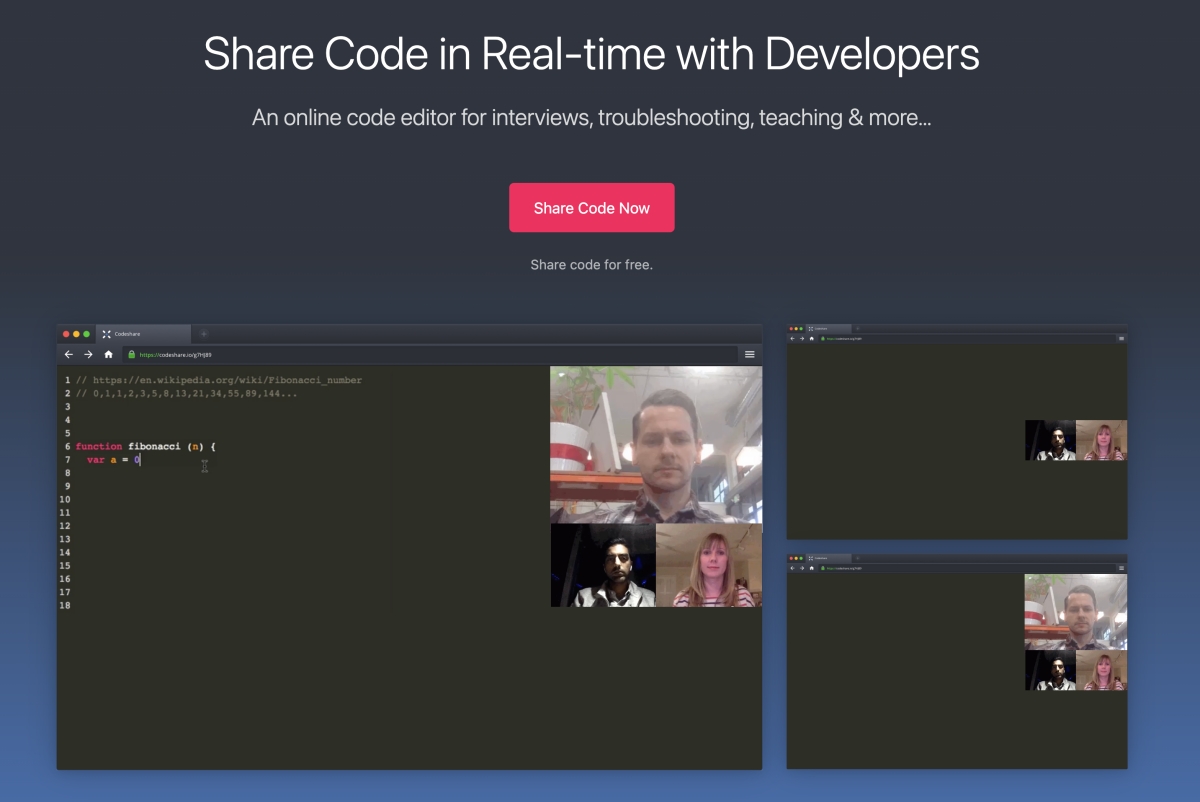This screenshot has height=802, width=1200.
Task: Click the large video of man in plaid shirt
Action: (x=656, y=444)
